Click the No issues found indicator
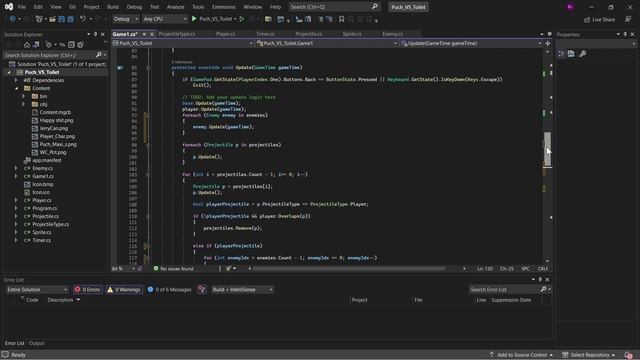The width and height of the screenshot is (640, 360). [173, 269]
